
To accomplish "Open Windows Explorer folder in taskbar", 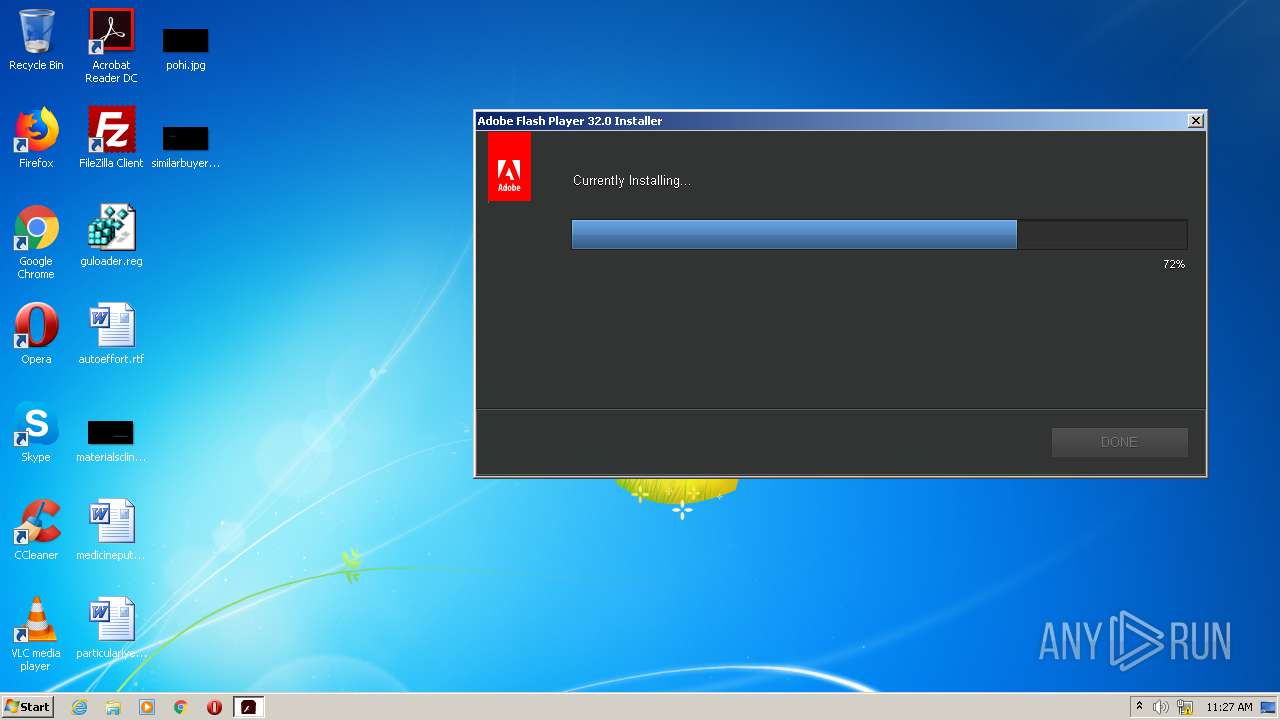I will 113,707.
